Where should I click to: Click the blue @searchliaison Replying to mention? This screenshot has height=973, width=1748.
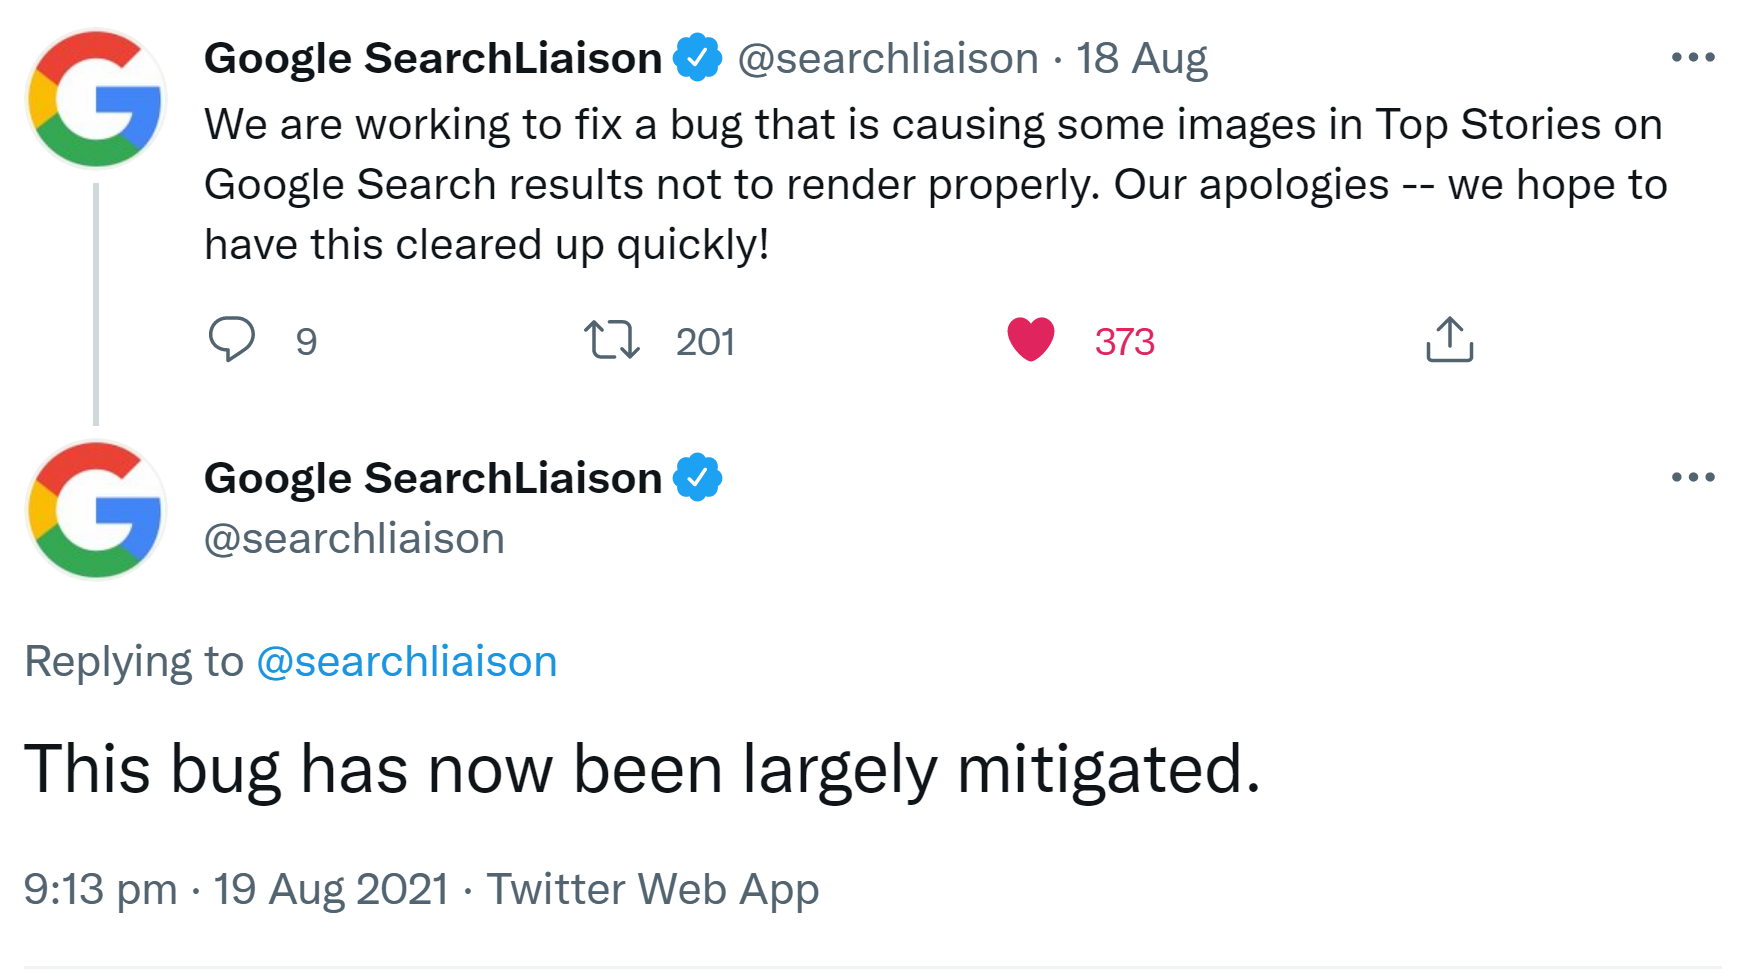(x=406, y=662)
